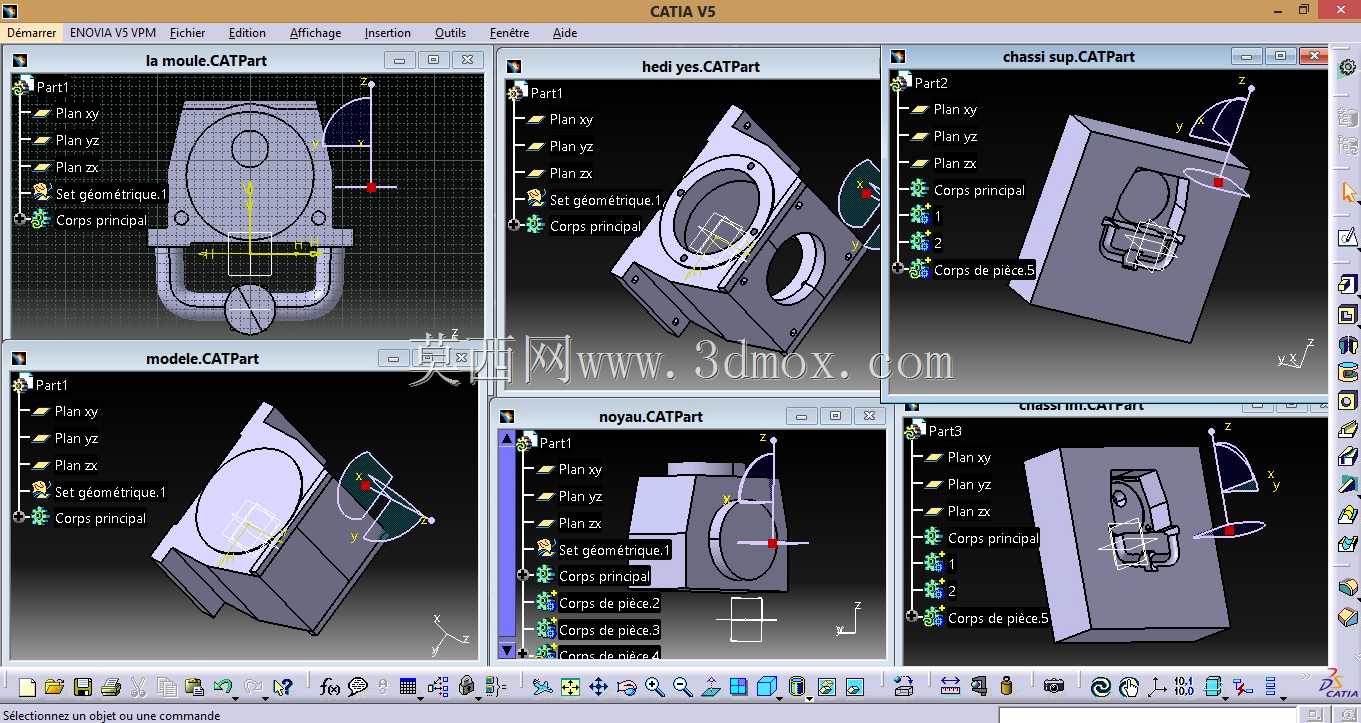The width and height of the screenshot is (1361, 723).
Task: Click the Zoom Out magnifier
Action: coord(683,687)
